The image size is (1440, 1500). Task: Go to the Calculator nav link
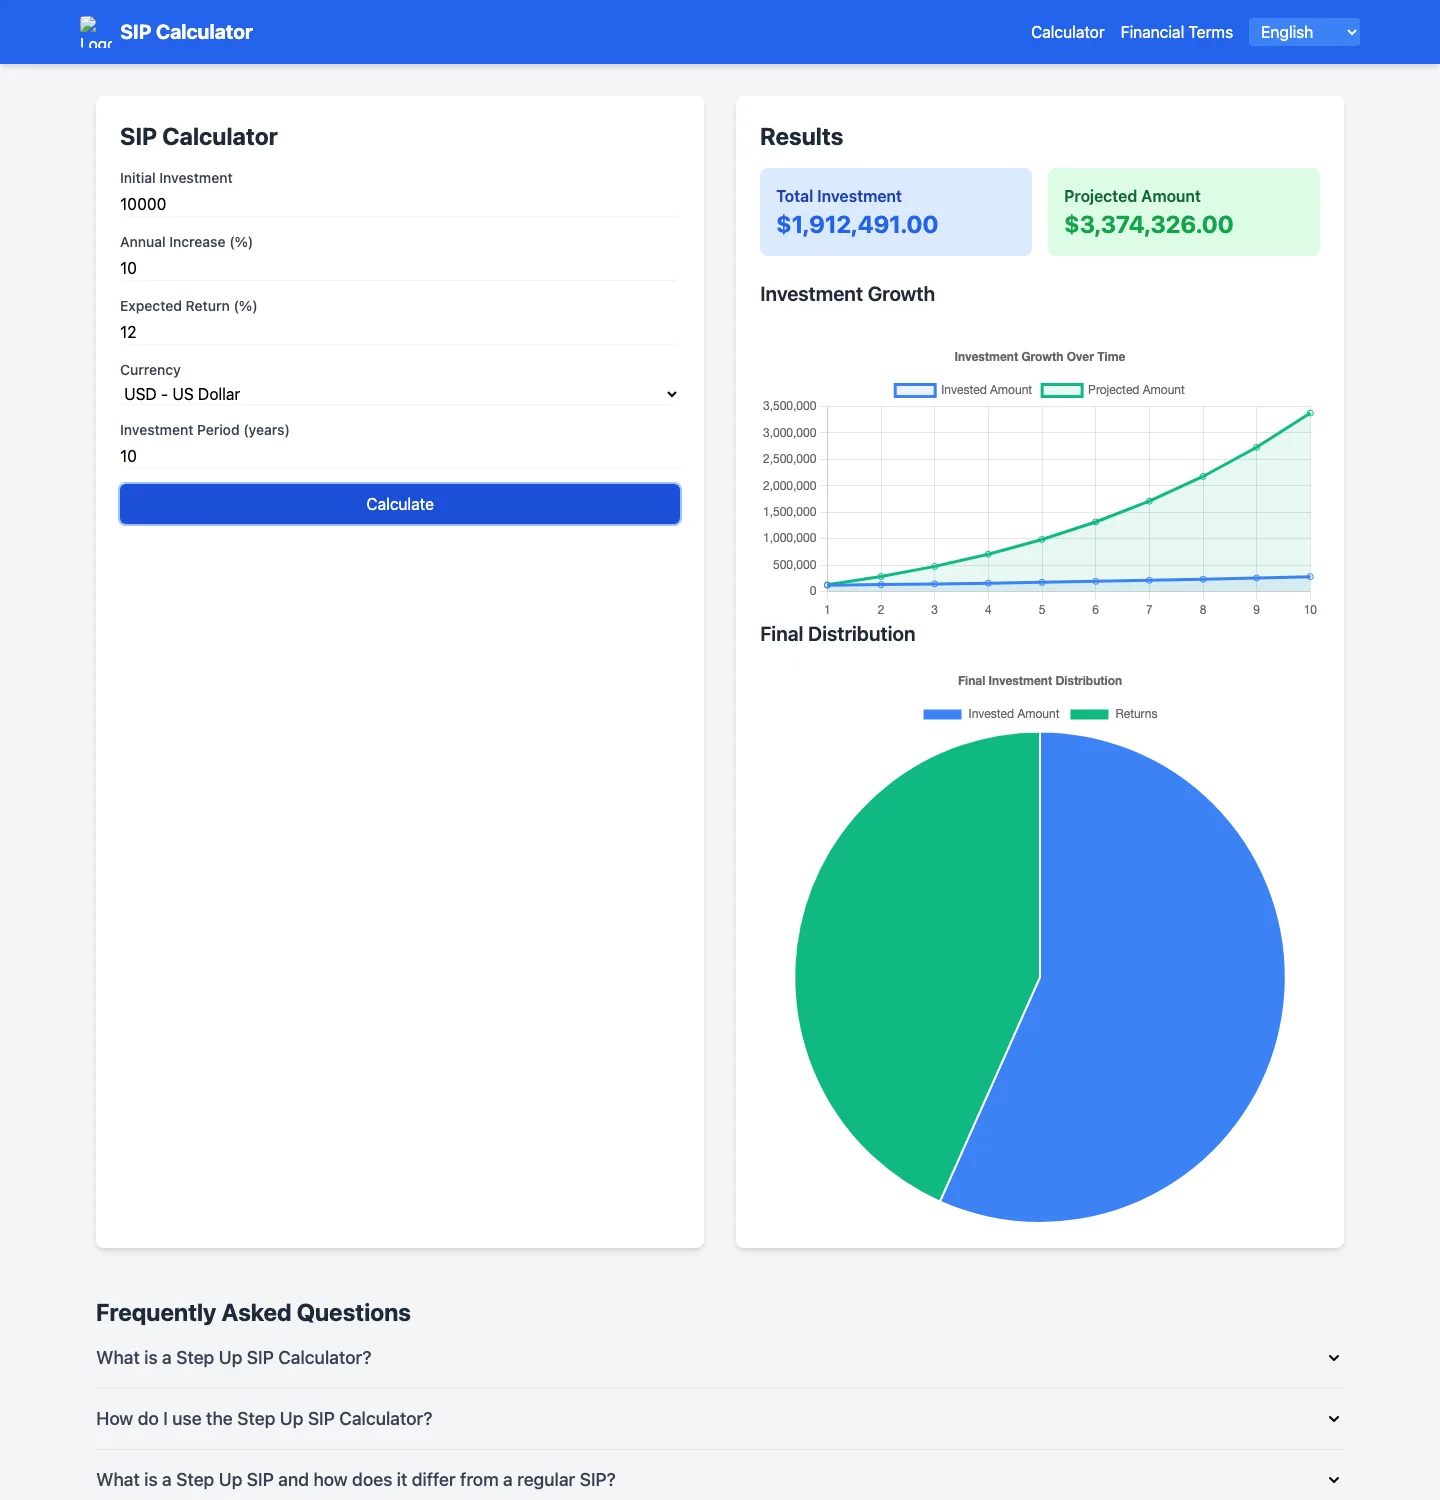(1067, 32)
